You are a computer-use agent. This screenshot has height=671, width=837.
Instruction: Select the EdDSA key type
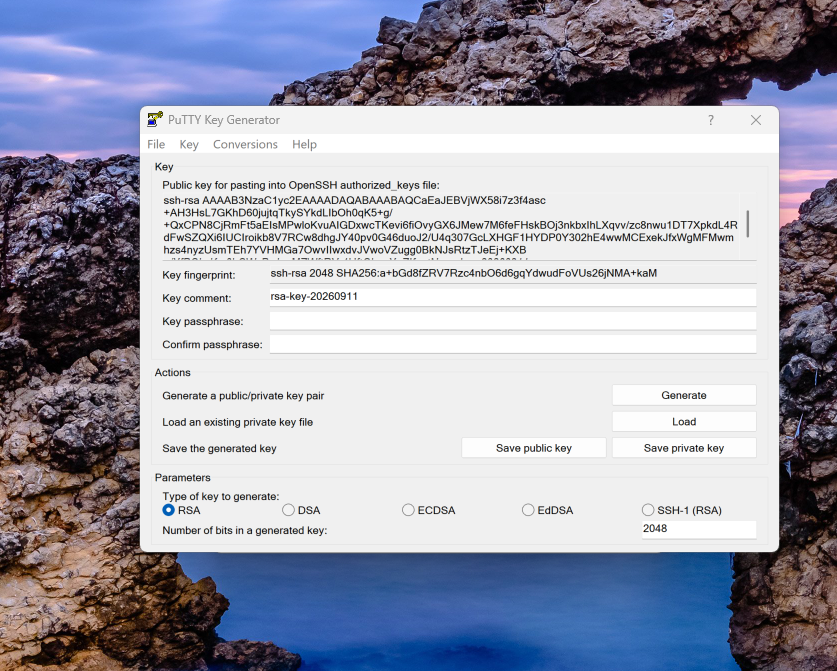pyautogui.click(x=548, y=510)
